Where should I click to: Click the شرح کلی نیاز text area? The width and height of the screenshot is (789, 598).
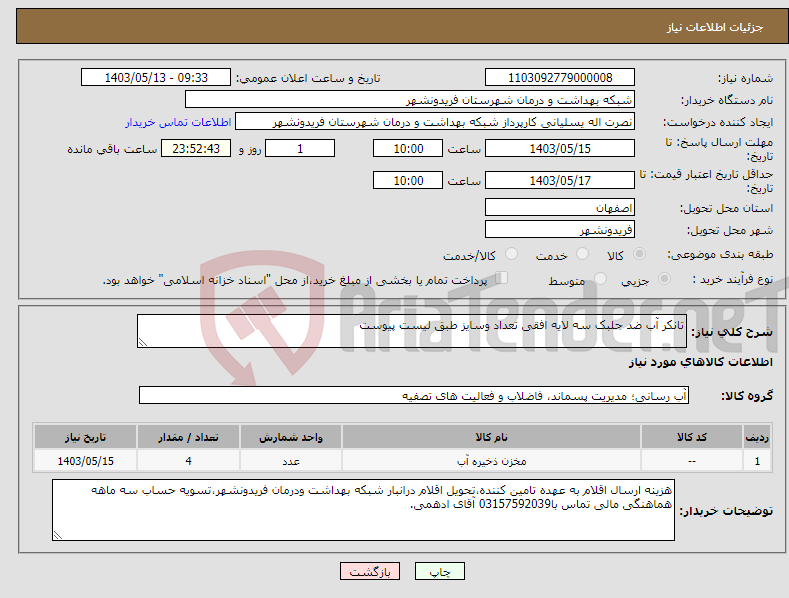pyautogui.click(x=412, y=331)
